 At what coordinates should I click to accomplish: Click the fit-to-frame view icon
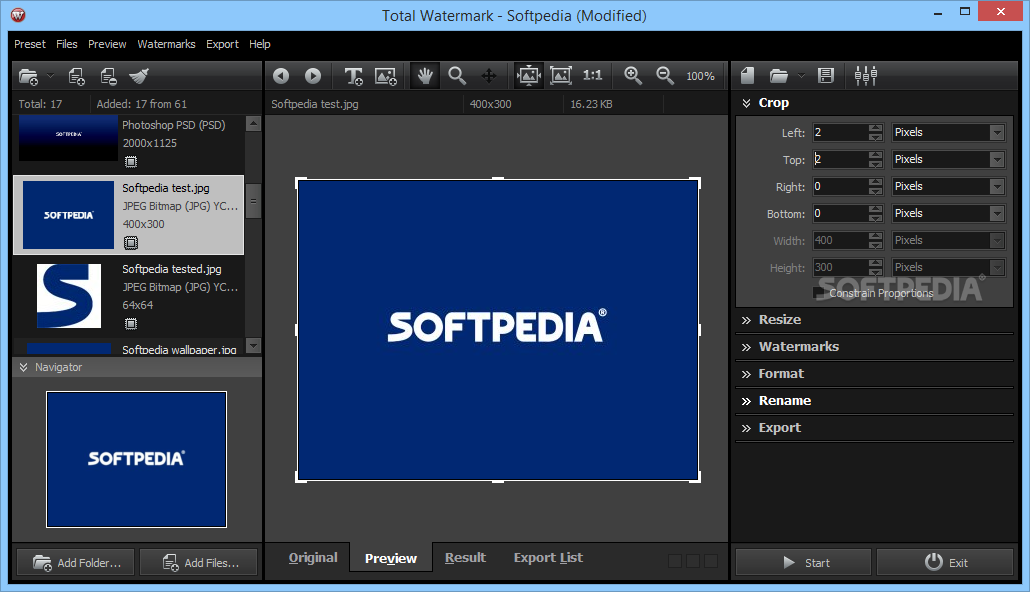(x=561, y=76)
